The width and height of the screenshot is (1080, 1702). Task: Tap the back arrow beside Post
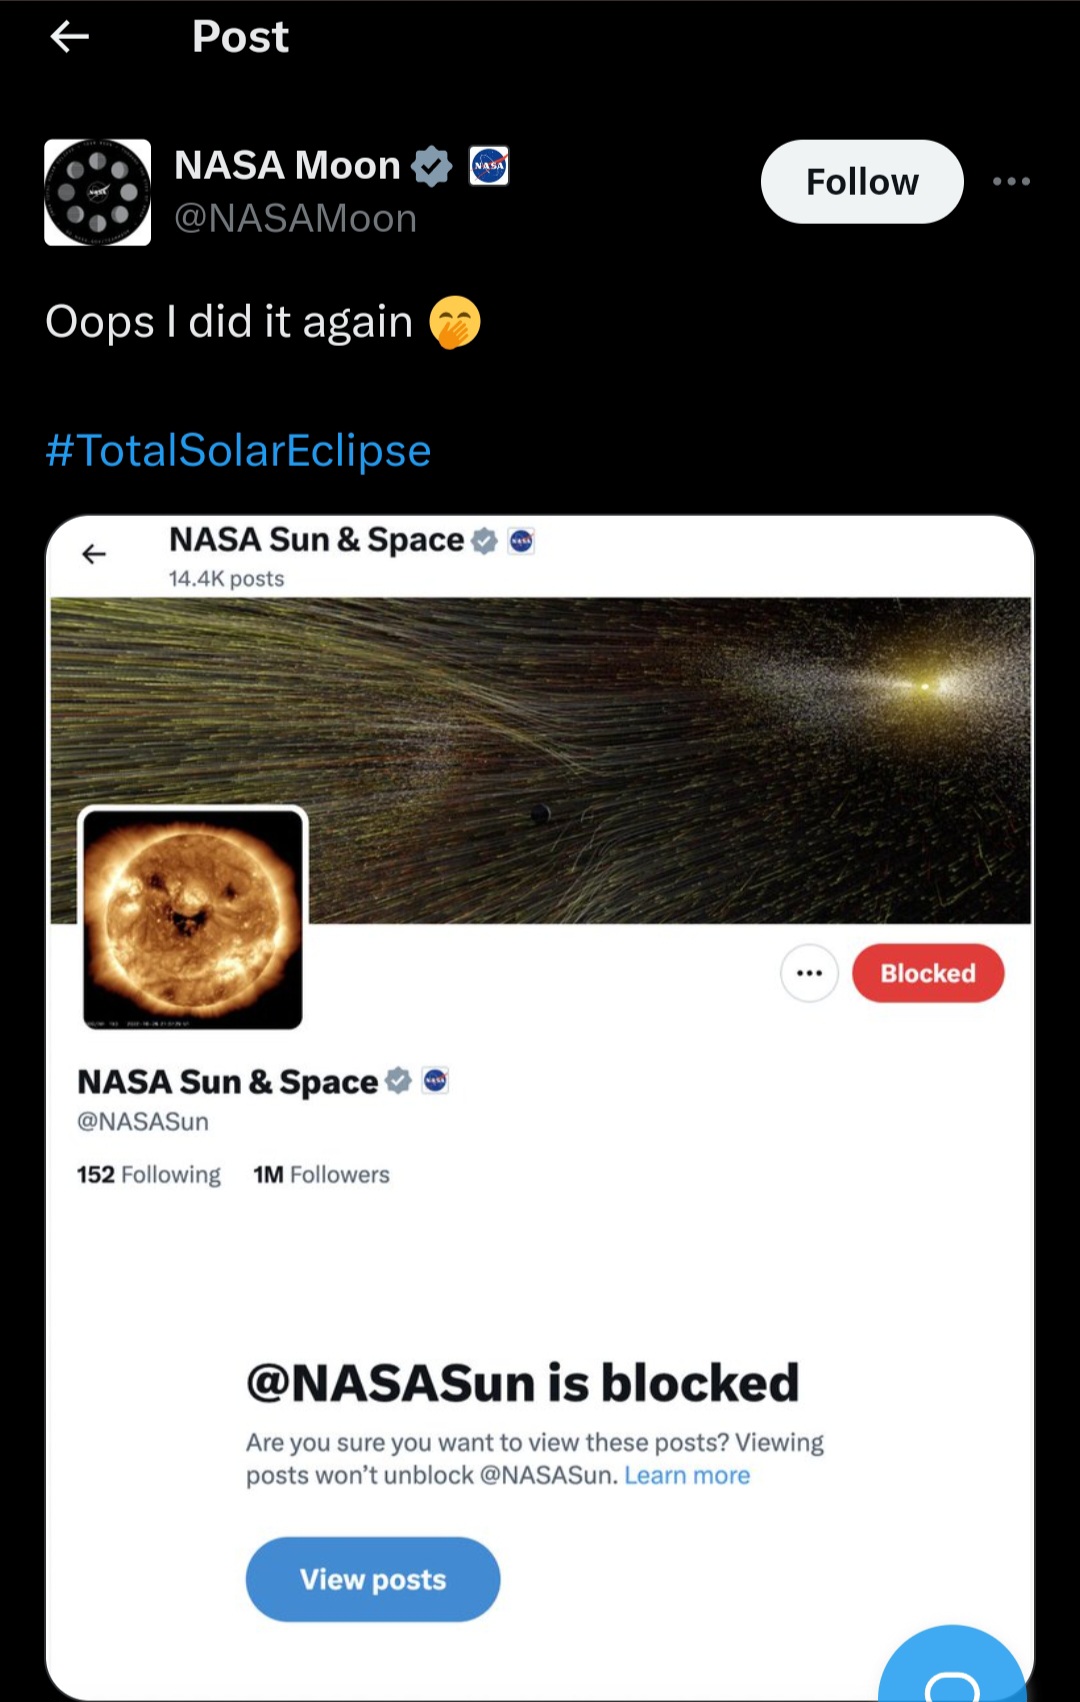pos(69,38)
